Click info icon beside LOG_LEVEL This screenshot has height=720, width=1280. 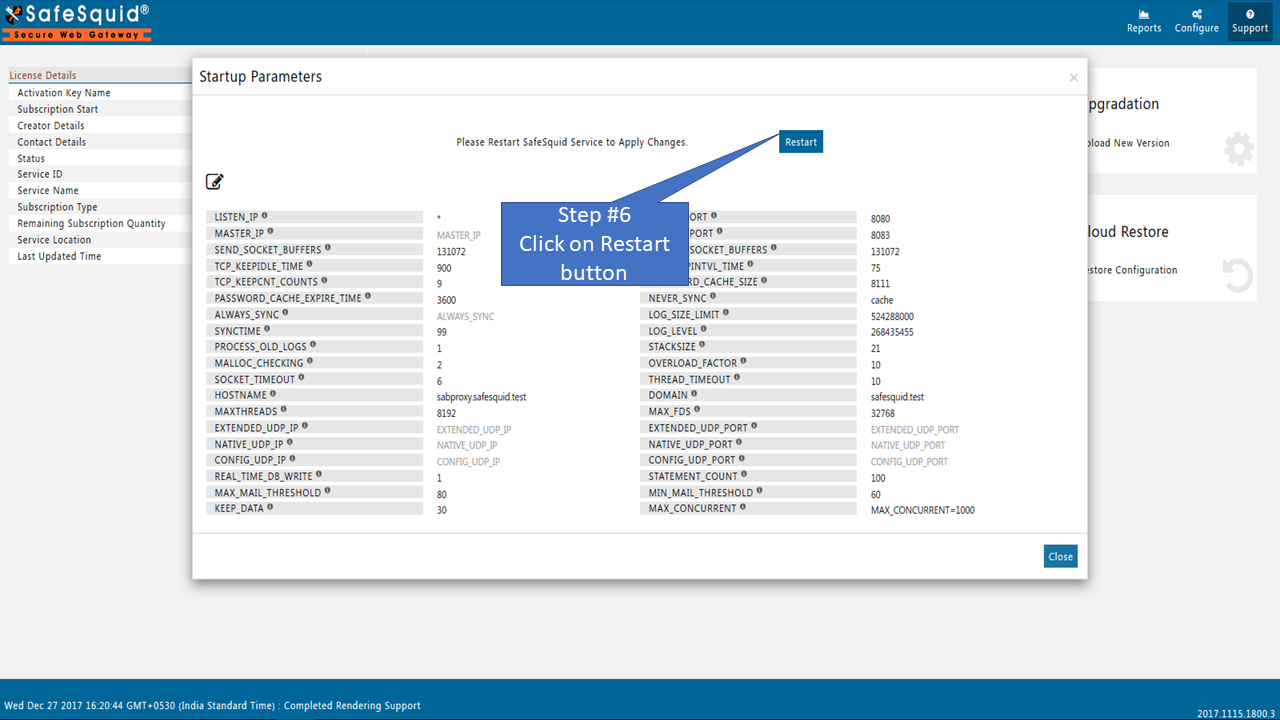[704, 329]
